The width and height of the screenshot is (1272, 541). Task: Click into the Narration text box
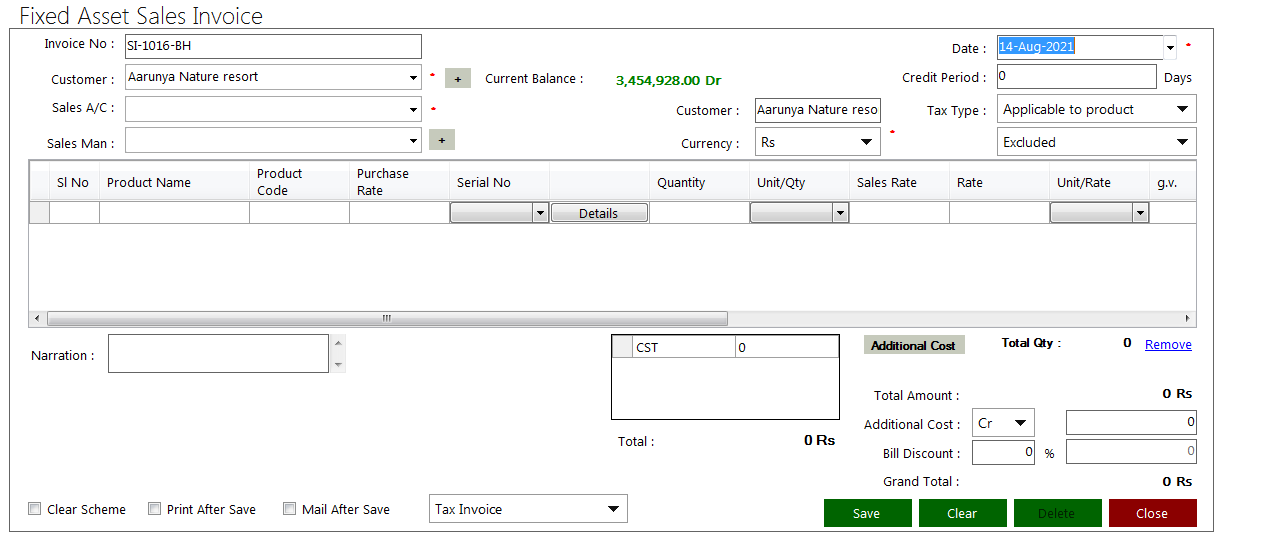218,354
